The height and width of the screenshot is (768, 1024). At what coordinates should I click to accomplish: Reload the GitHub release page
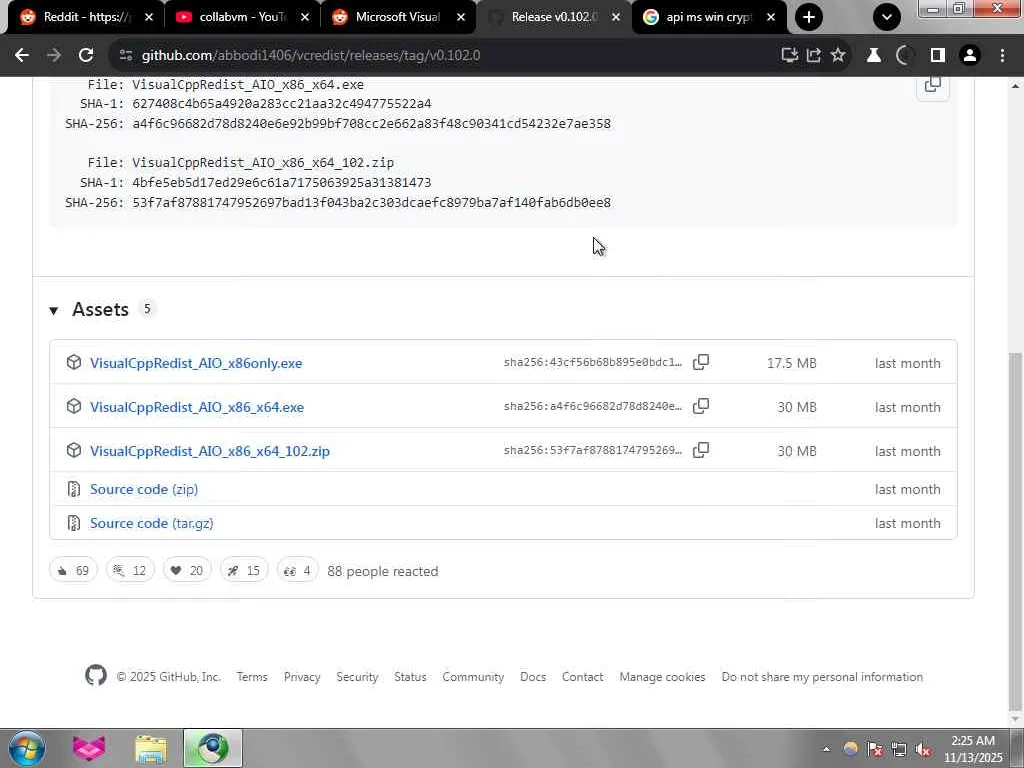[86, 56]
